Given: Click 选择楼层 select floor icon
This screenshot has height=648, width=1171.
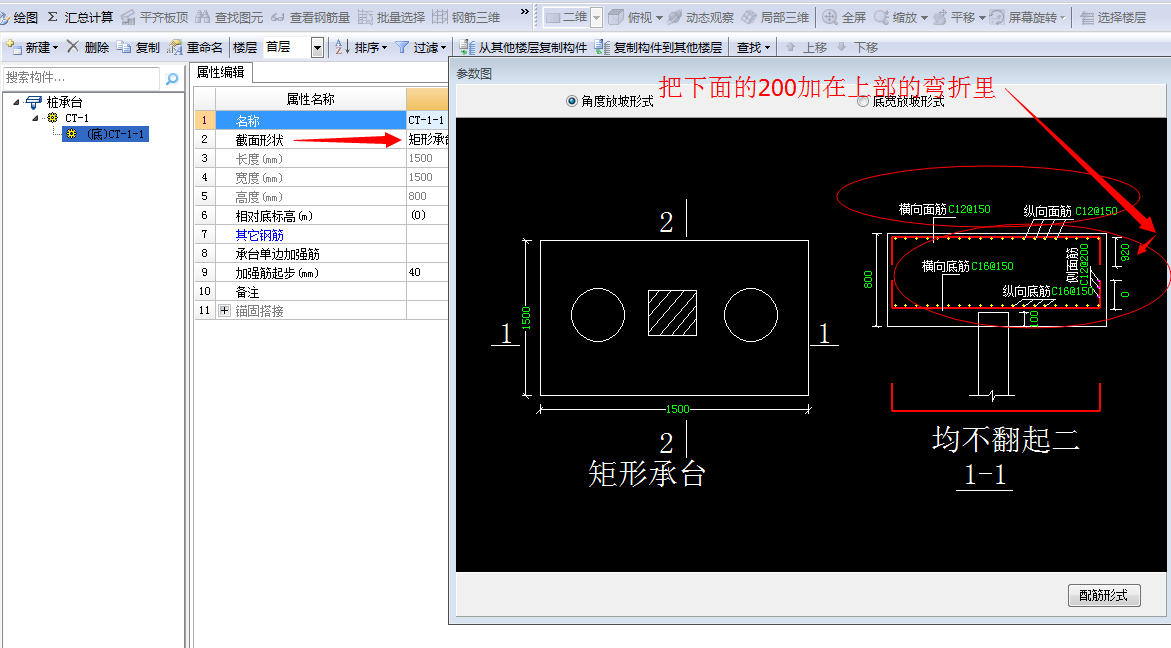Looking at the screenshot, I should [1087, 17].
